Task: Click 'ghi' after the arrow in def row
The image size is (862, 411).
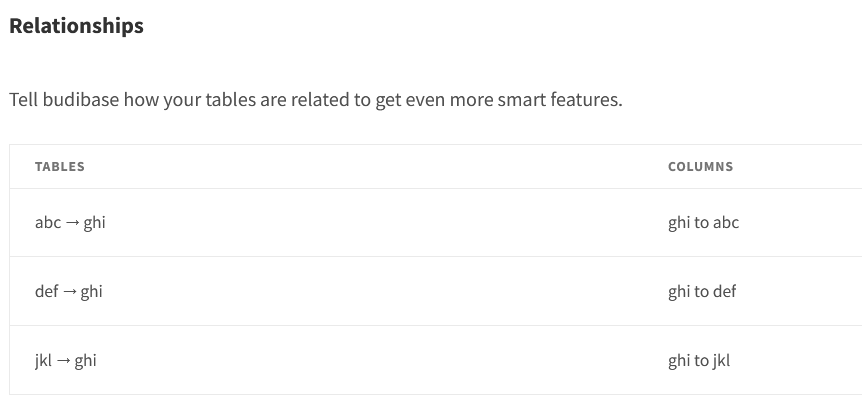Action: point(91,292)
